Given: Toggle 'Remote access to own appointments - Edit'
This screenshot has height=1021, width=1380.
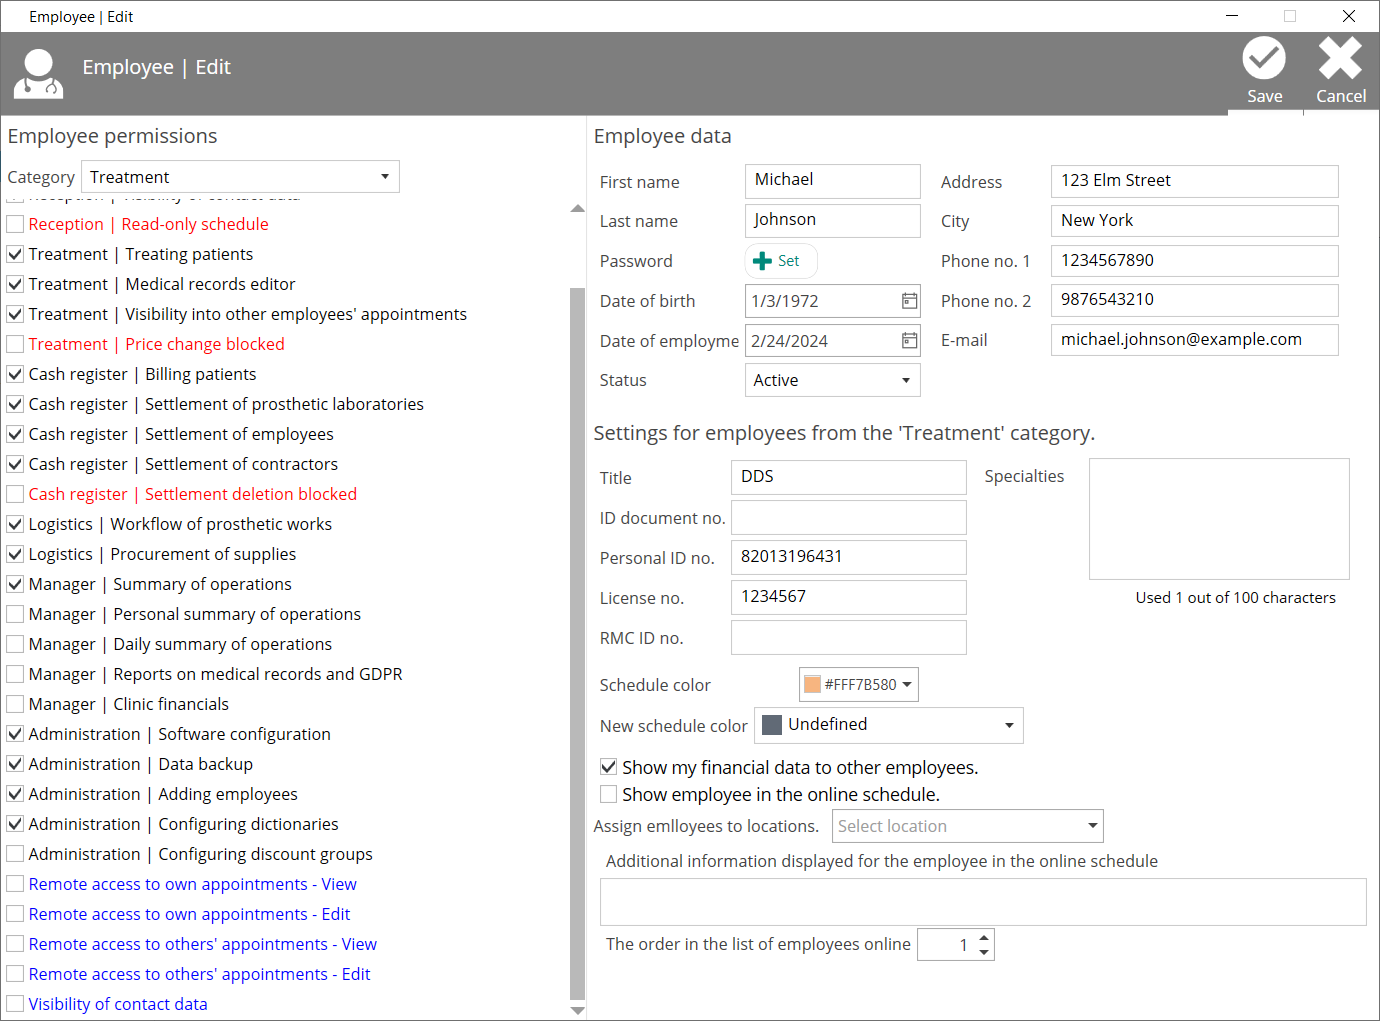Looking at the screenshot, I should click(x=15, y=914).
